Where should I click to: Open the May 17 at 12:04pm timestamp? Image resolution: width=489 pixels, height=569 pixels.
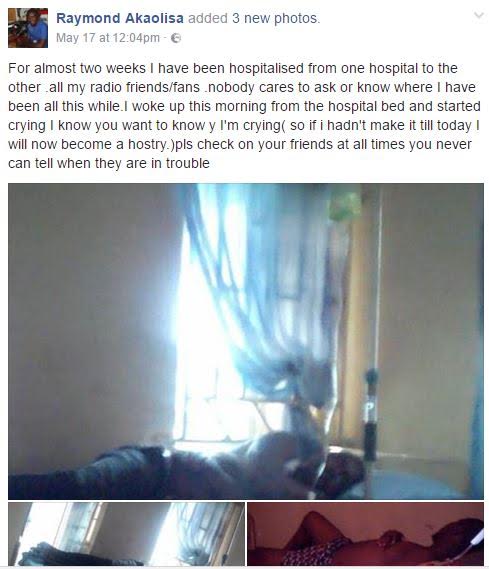(x=108, y=38)
